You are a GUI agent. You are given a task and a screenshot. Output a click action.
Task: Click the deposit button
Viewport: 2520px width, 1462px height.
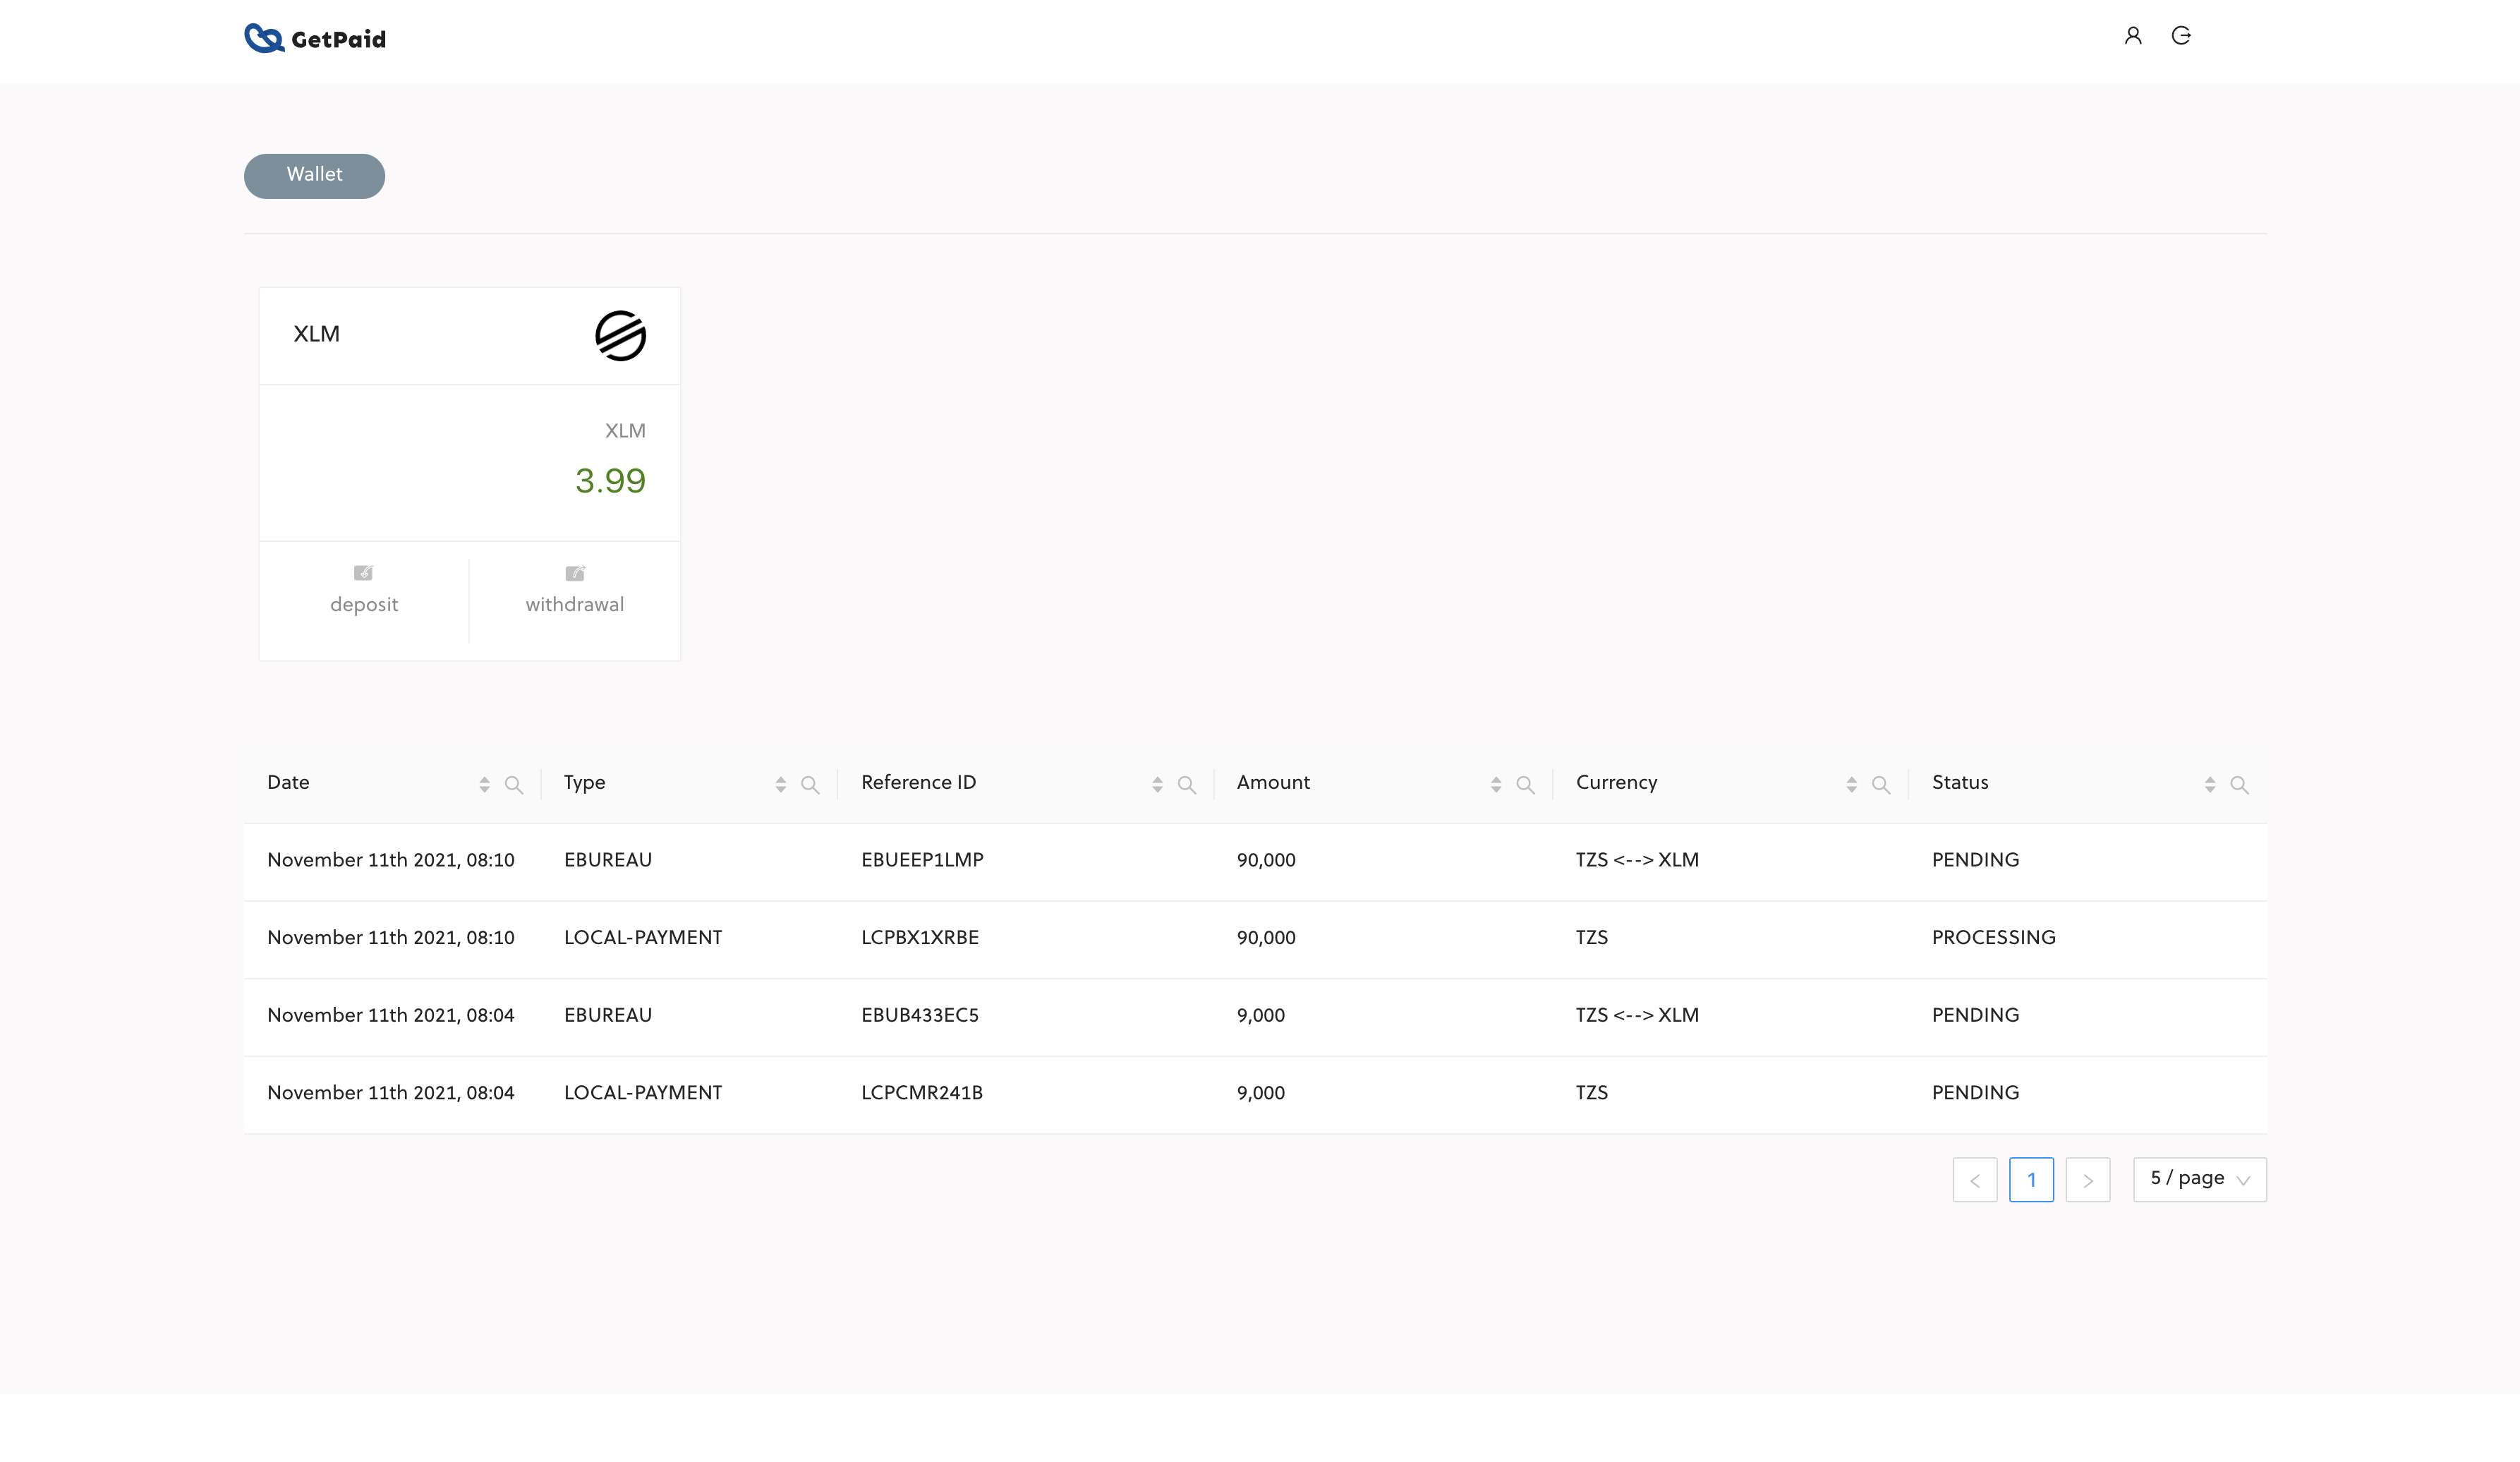[x=364, y=591]
